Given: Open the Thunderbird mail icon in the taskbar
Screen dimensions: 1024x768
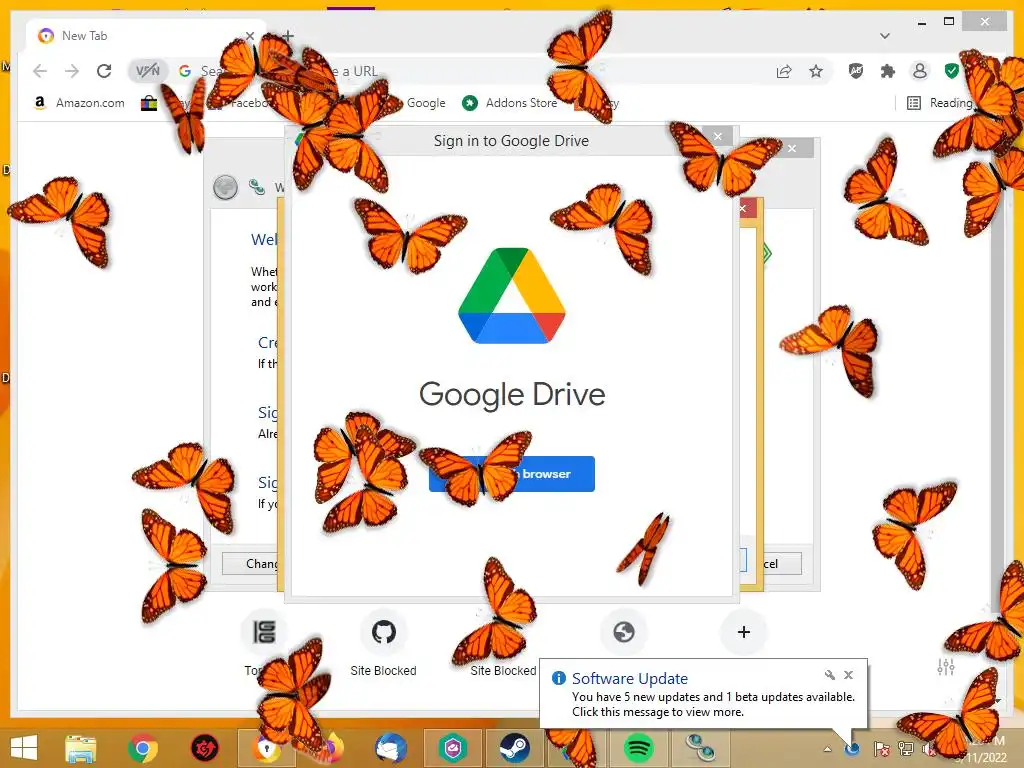Looking at the screenshot, I should pos(391,748).
